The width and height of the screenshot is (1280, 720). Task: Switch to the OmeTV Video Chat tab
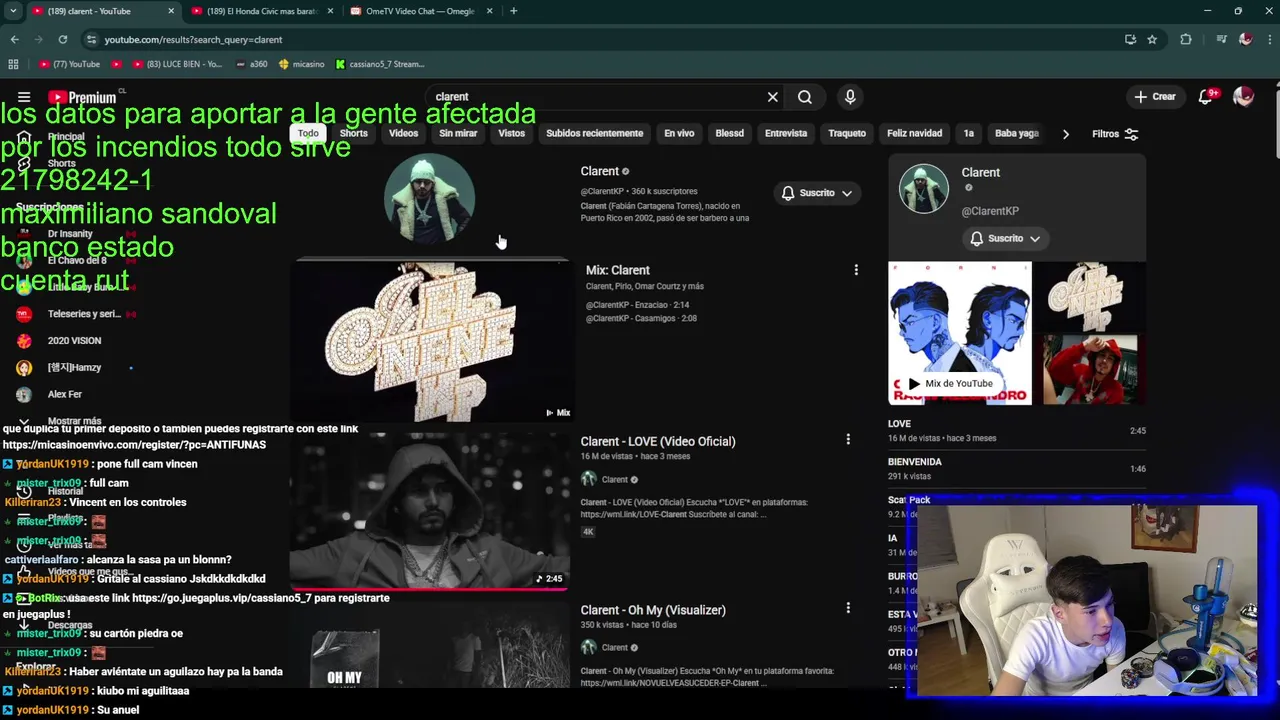(x=420, y=11)
